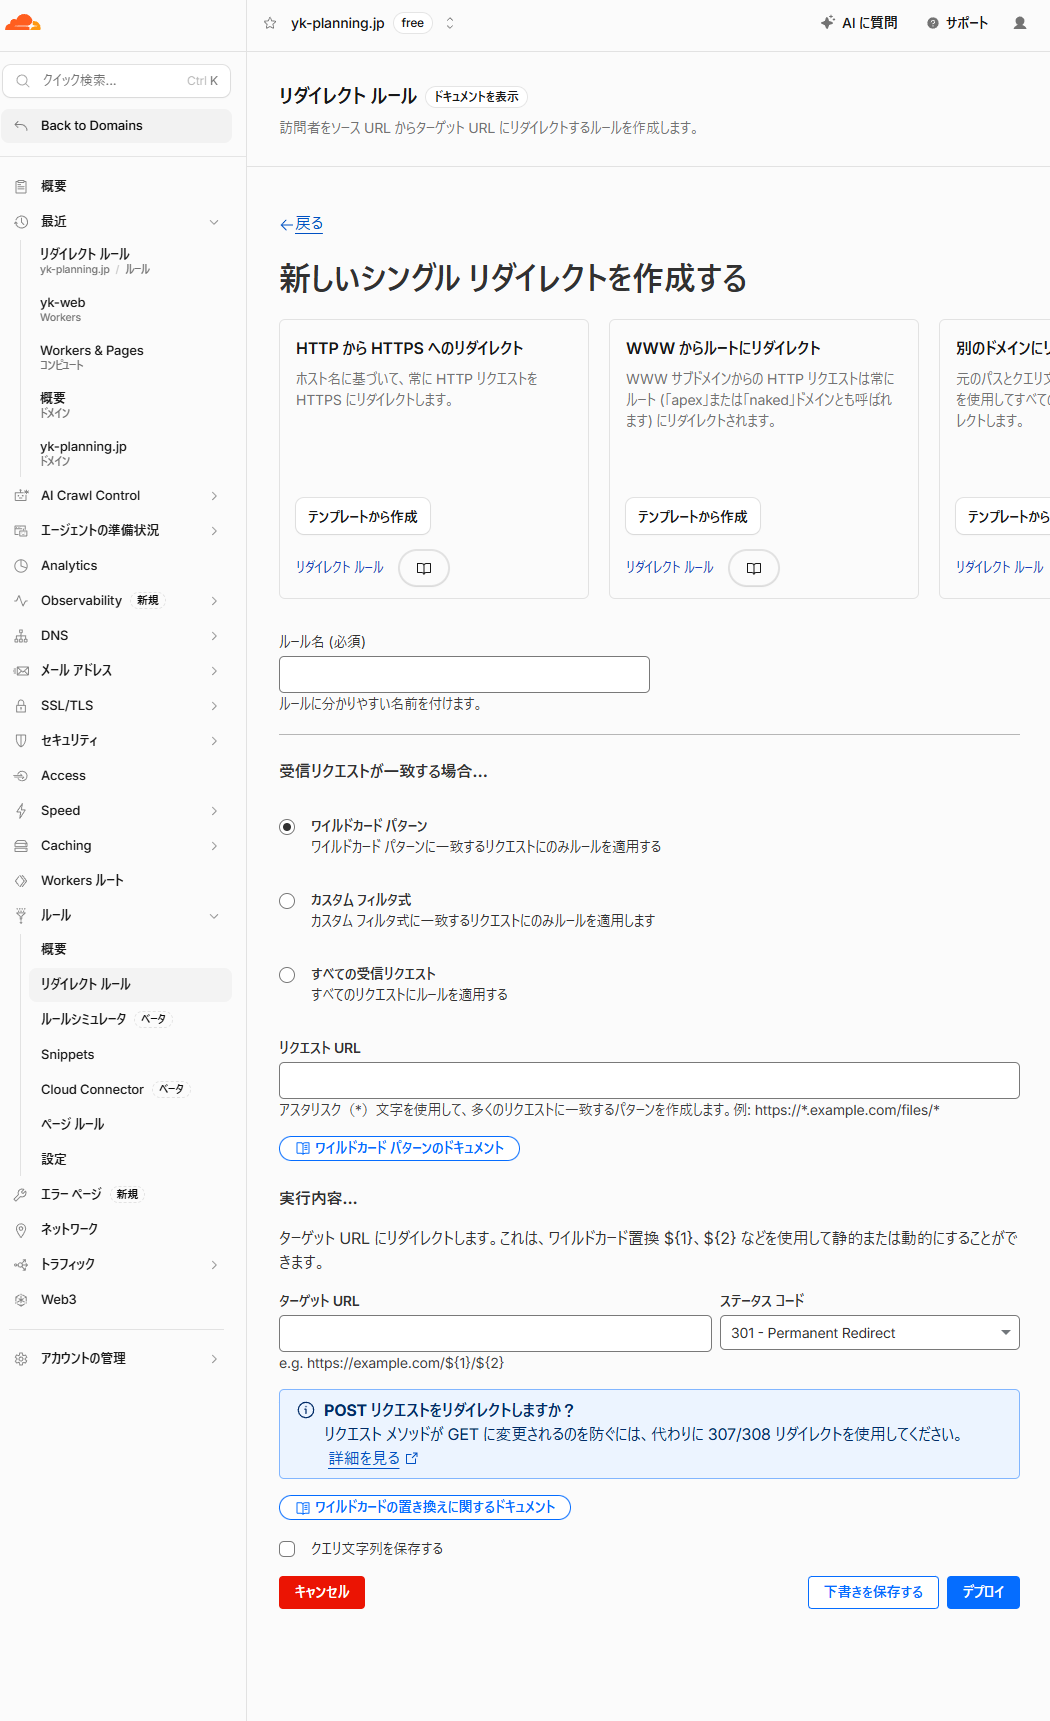The height and width of the screenshot is (1721, 1050).
Task: Click the アカウントの管理 gear icon
Action: [21, 1359]
